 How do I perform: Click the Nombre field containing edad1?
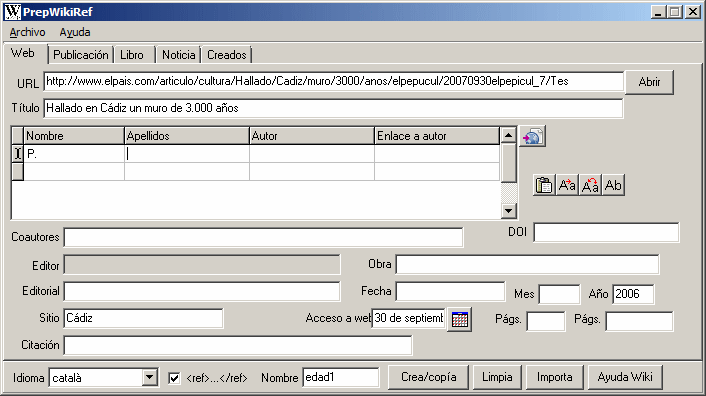[341, 377]
